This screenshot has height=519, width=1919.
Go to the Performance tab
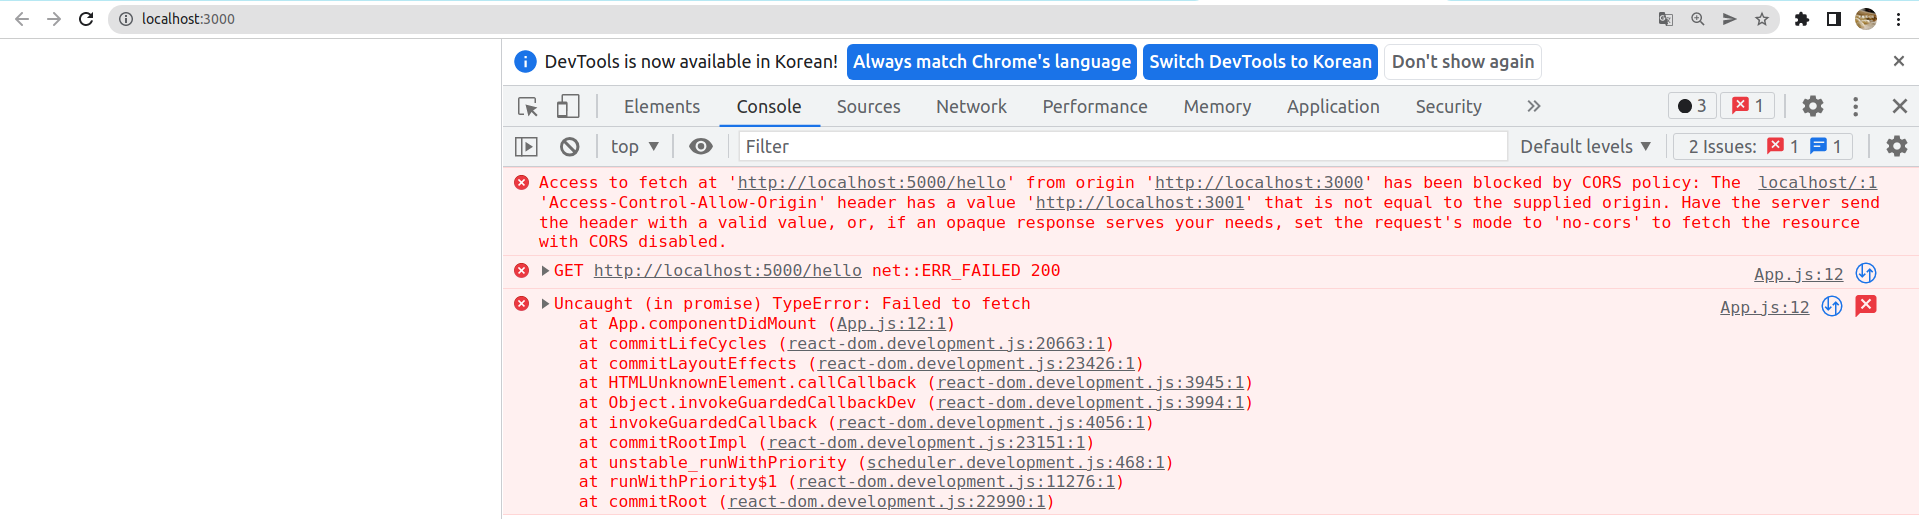pyautogui.click(x=1095, y=106)
